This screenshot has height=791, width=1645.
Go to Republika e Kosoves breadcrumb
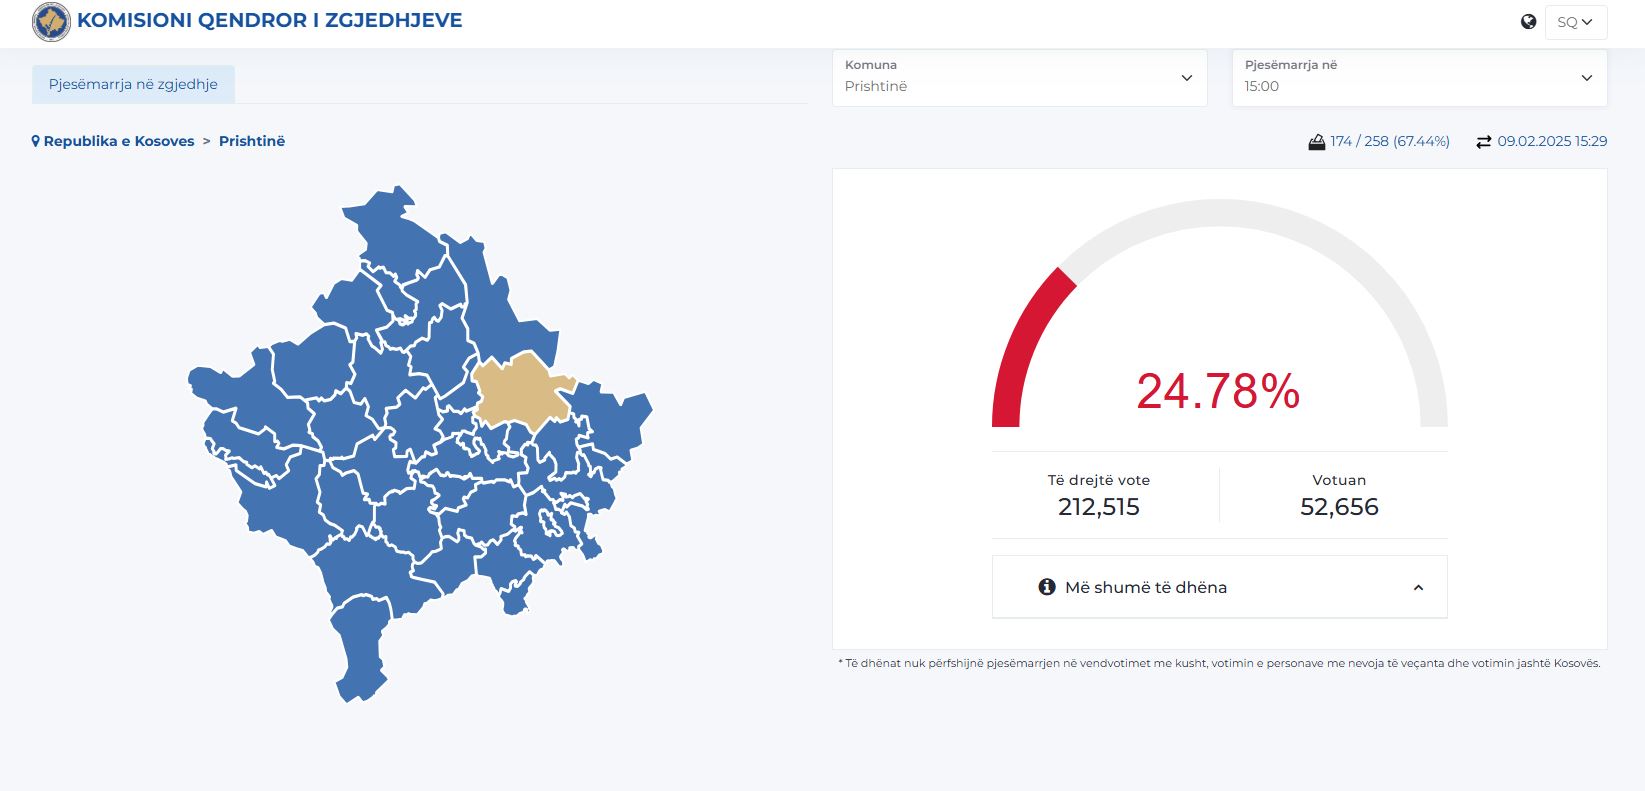click(119, 142)
